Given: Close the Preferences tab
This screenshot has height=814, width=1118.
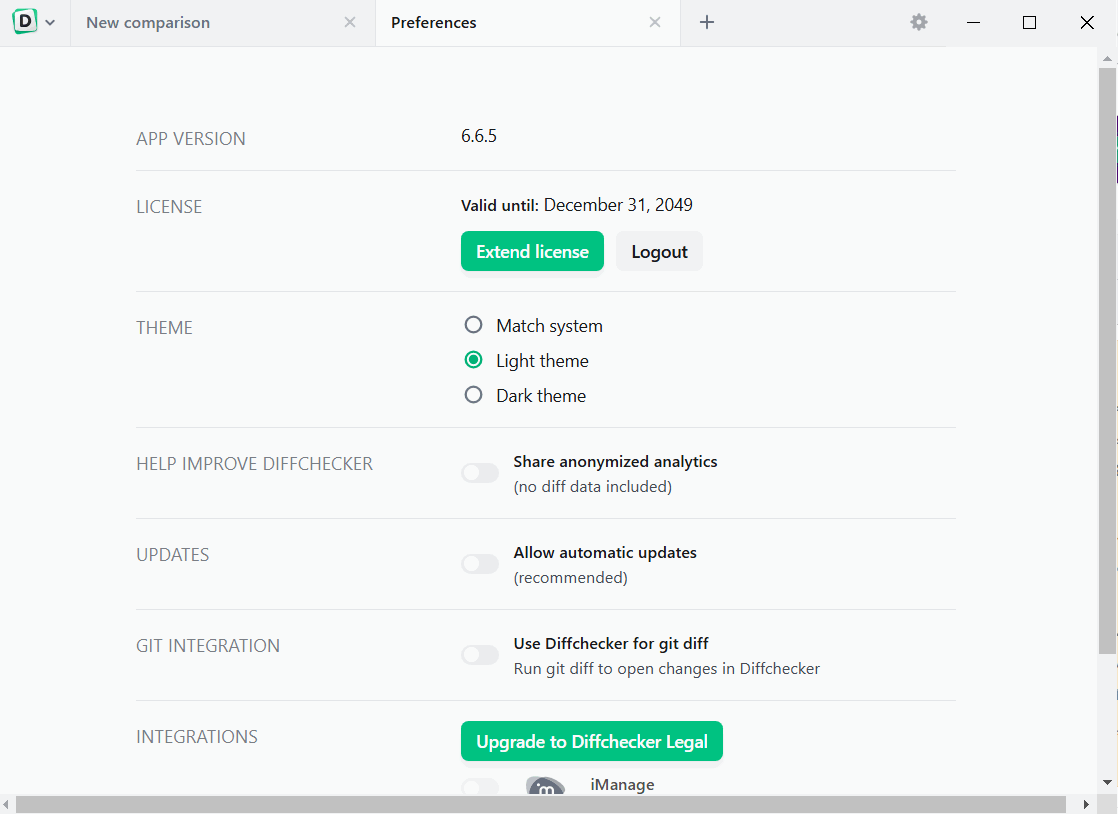Looking at the screenshot, I should point(655,22).
